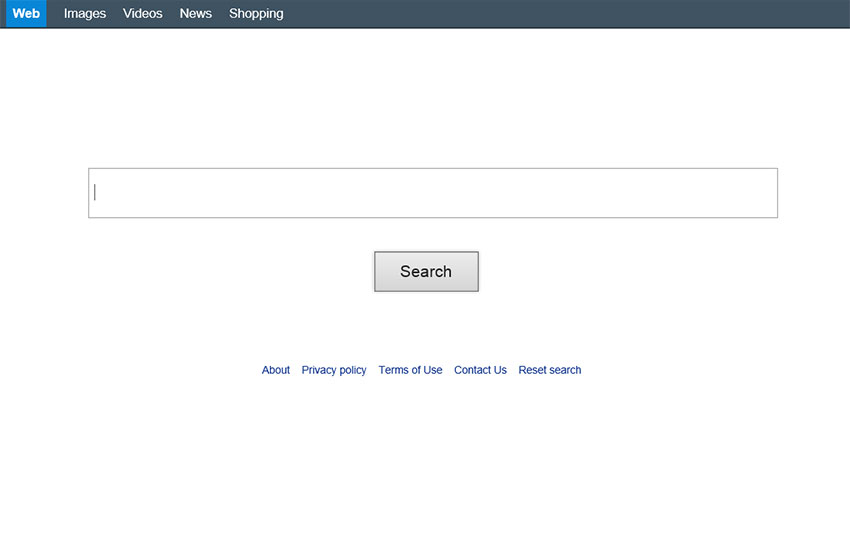850x547 pixels.
Task: Browse image results via Images in the top bar
Action: [85, 14]
